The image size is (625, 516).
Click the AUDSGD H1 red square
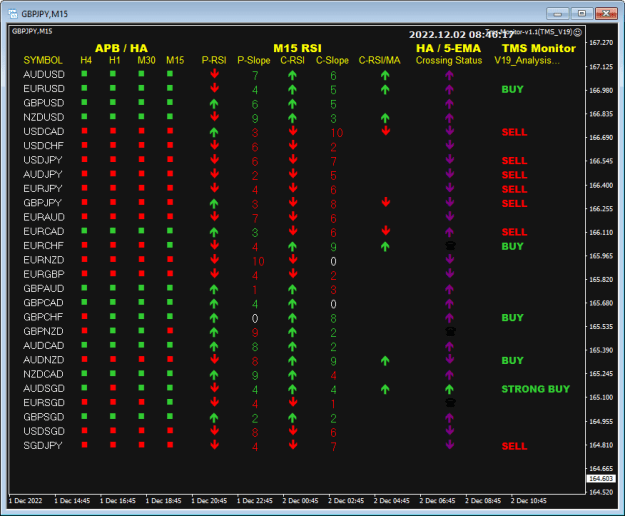113,388
